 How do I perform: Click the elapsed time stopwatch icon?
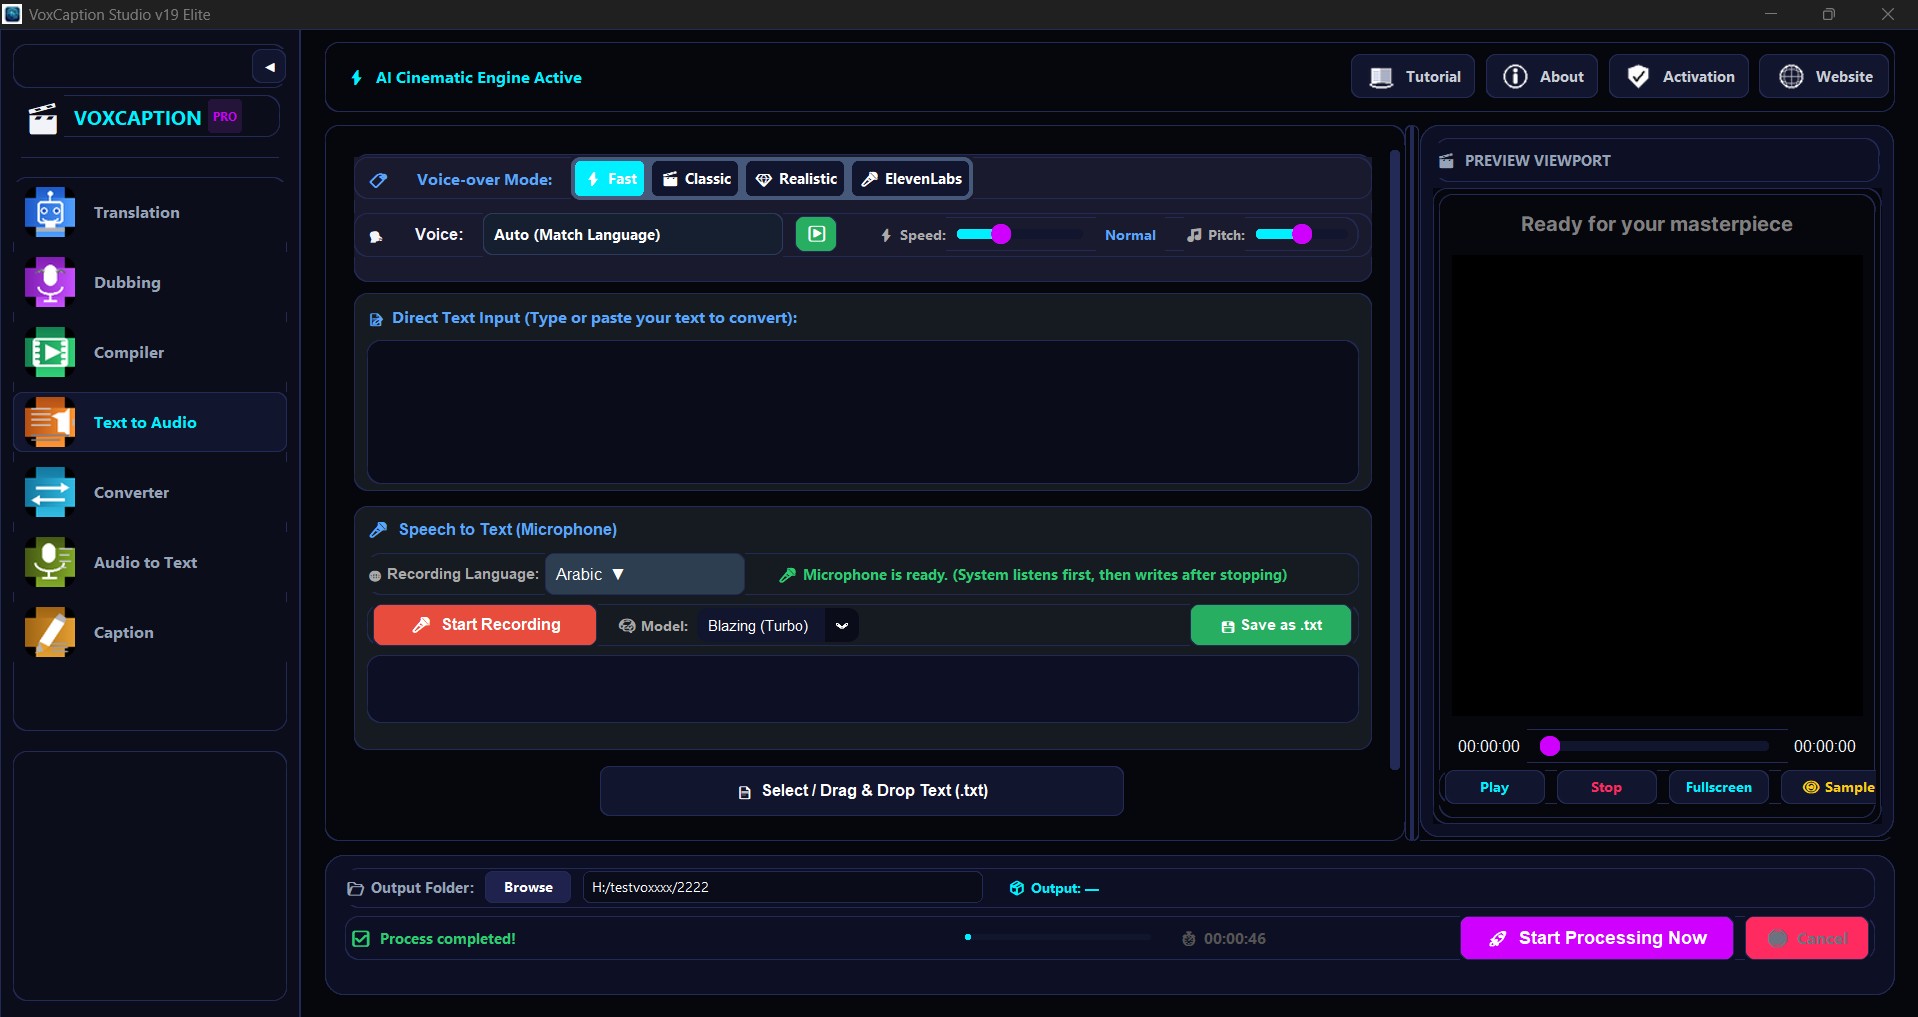[1189, 939]
